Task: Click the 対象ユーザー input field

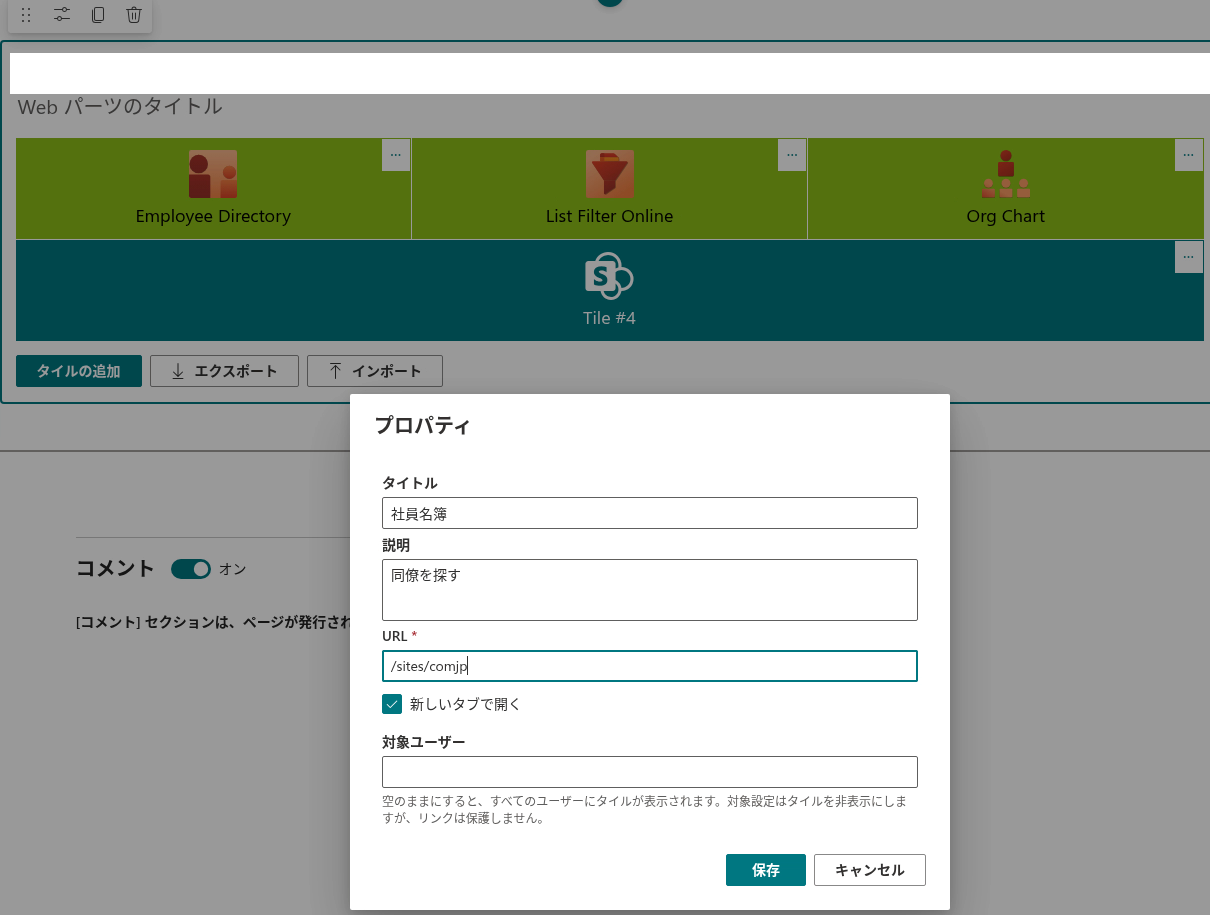Action: tap(650, 772)
